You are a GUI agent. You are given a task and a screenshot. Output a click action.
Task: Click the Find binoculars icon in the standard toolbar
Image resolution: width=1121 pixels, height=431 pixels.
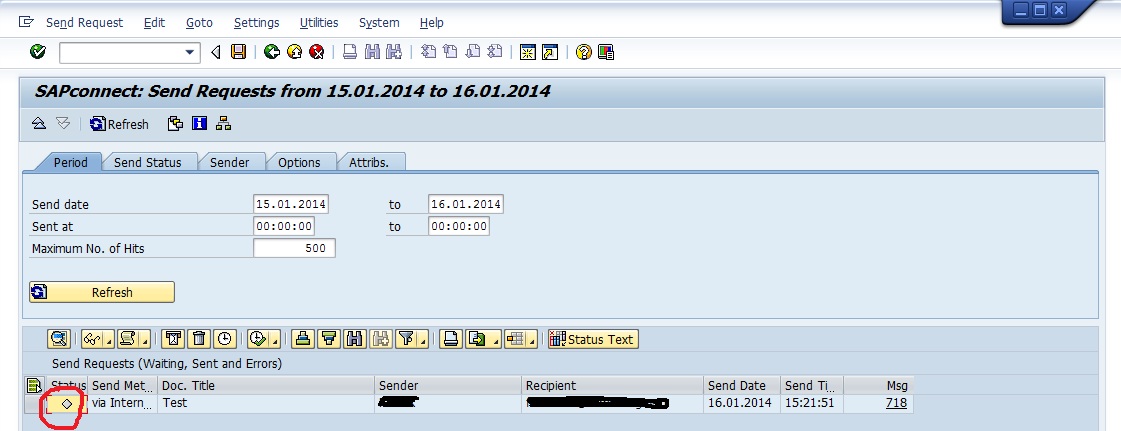point(371,51)
